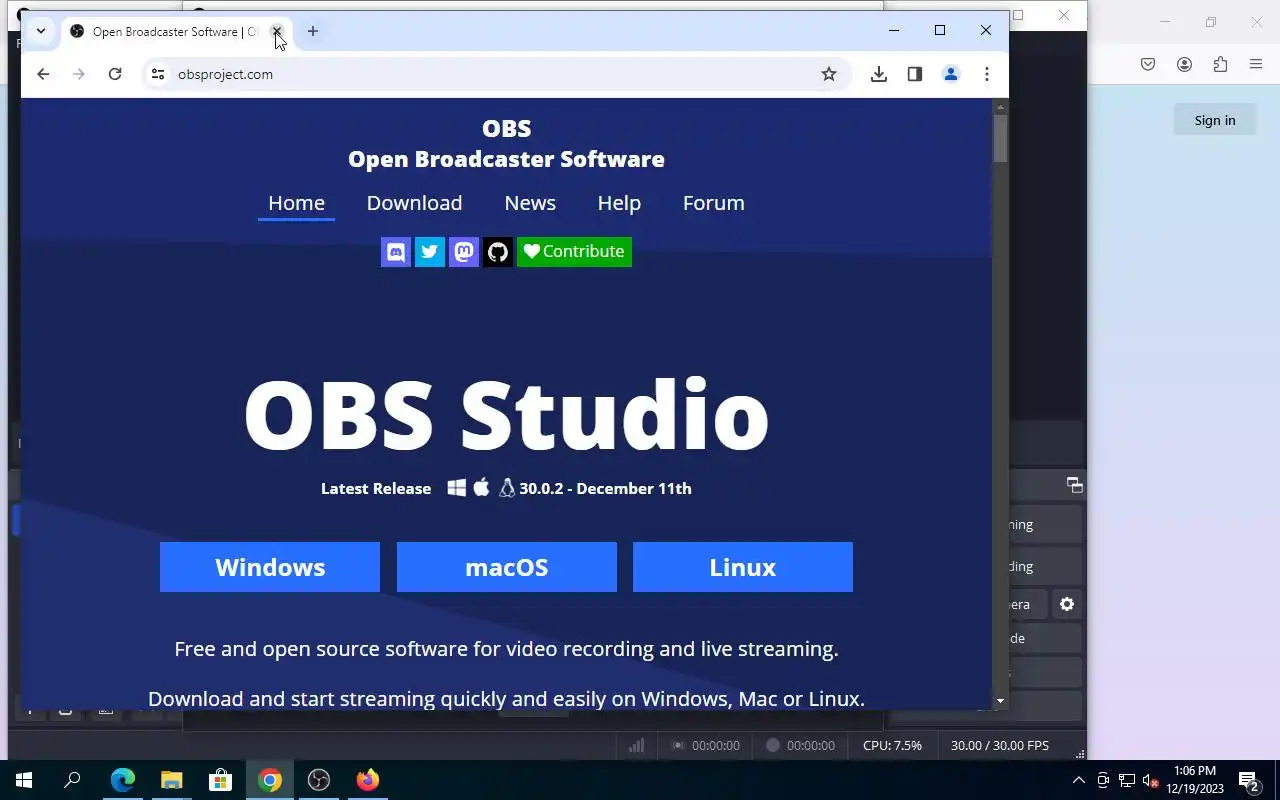Viewport: 1280px width, 800px height.
Task: Click the CPU: 7.5% status text
Action: click(x=892, y=745)
